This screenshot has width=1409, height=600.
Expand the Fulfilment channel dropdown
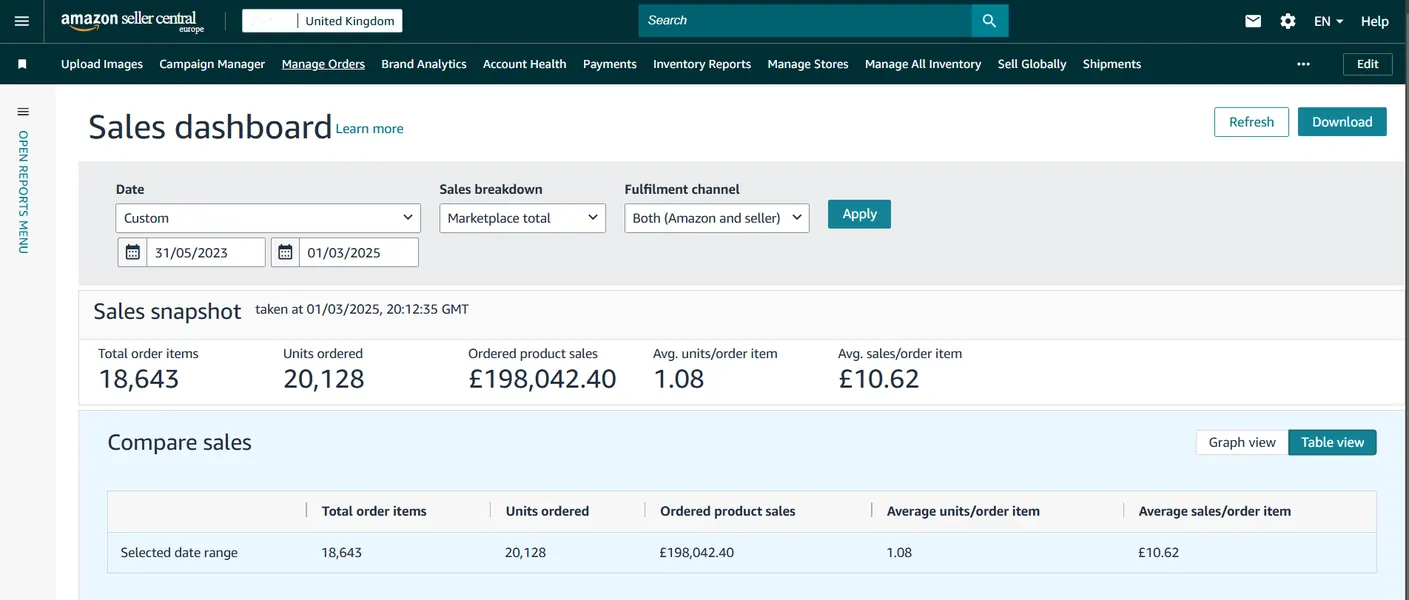tap(716, 218)
